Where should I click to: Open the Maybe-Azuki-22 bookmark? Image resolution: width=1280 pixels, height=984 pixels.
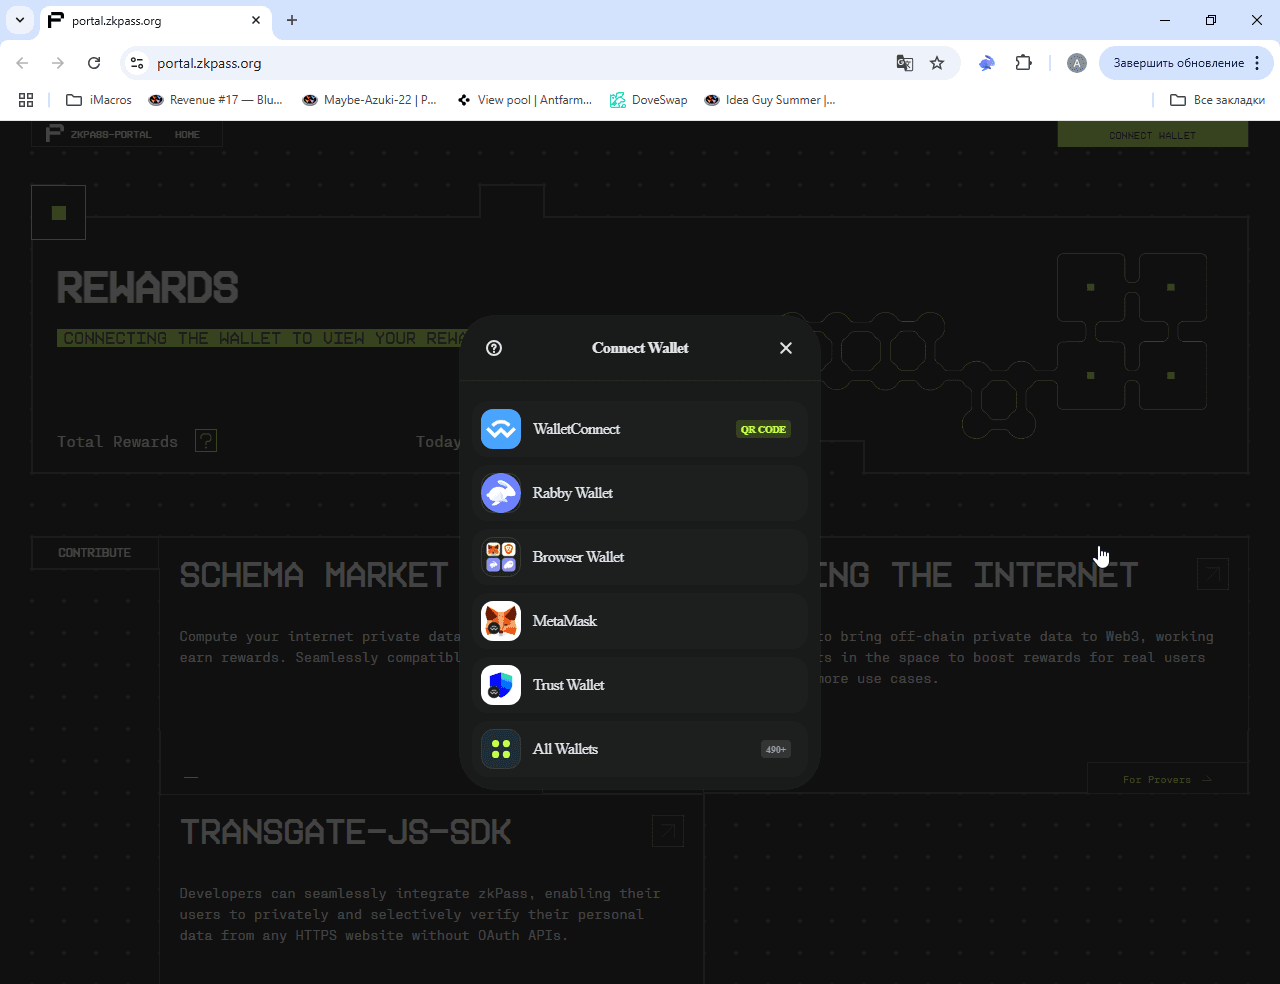coord(369,100)
